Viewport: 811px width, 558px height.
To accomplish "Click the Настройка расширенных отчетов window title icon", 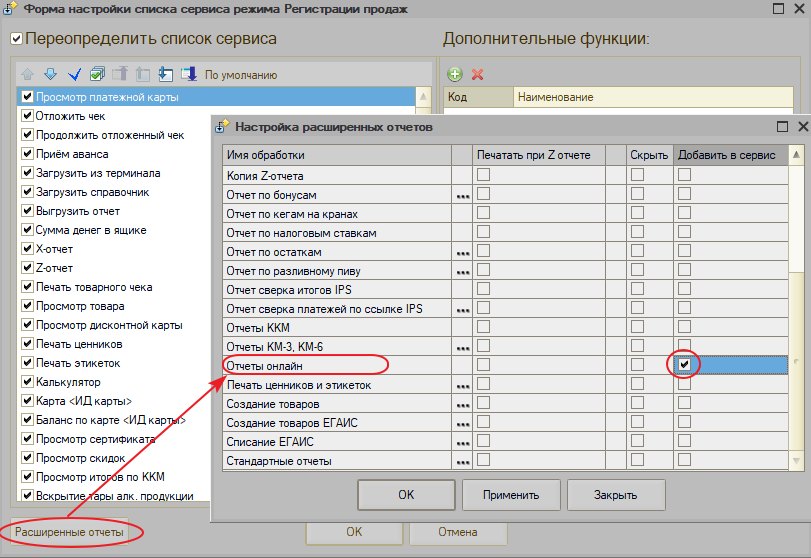I will tap(222, 127).
